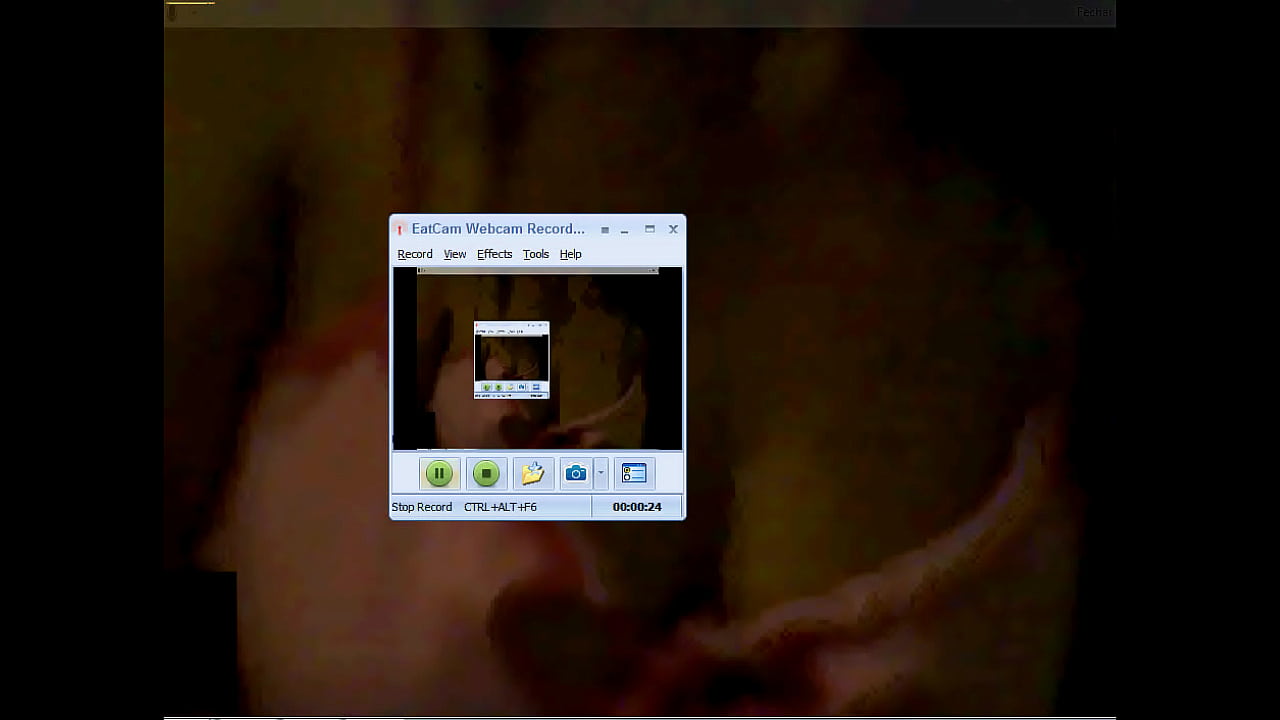Click the compact mode button beside minimize
This screenshot has height=720, width=1280.
(605, 229)
